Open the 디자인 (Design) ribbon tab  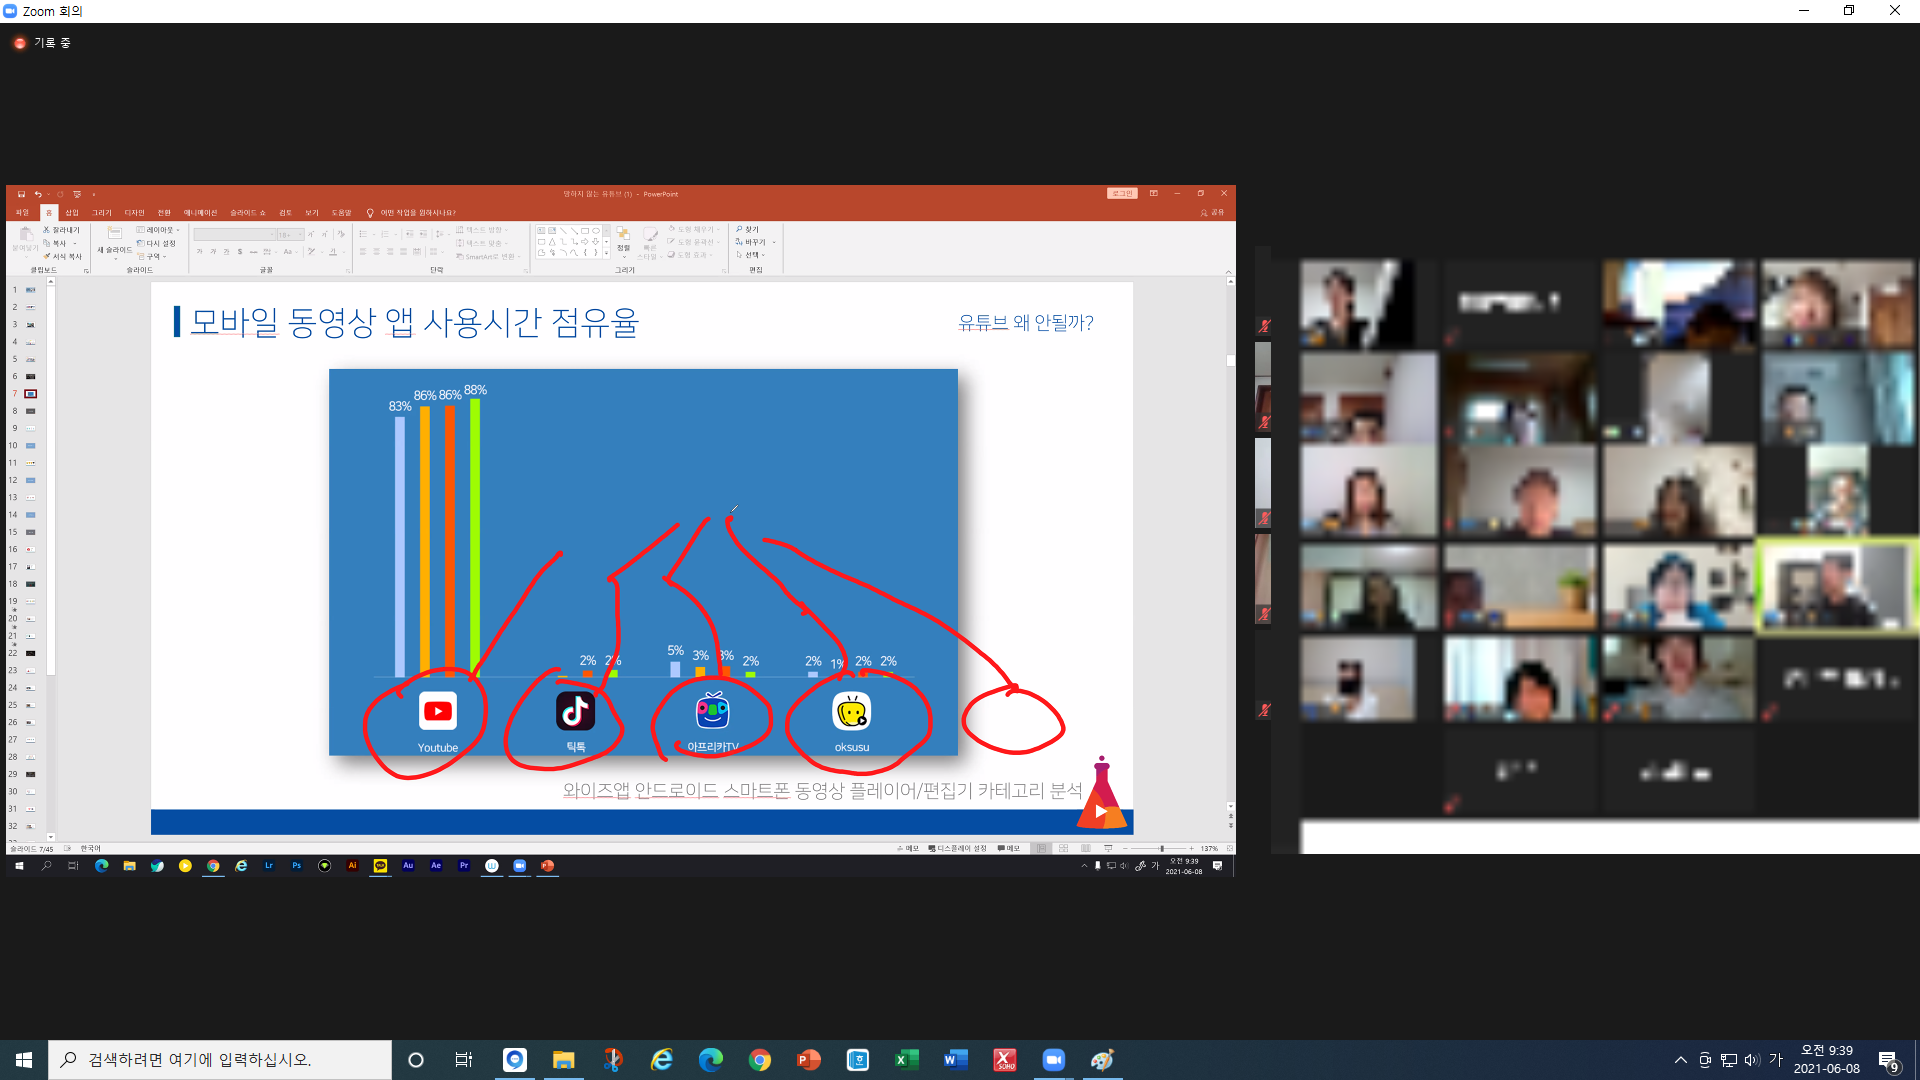[134, 213]
